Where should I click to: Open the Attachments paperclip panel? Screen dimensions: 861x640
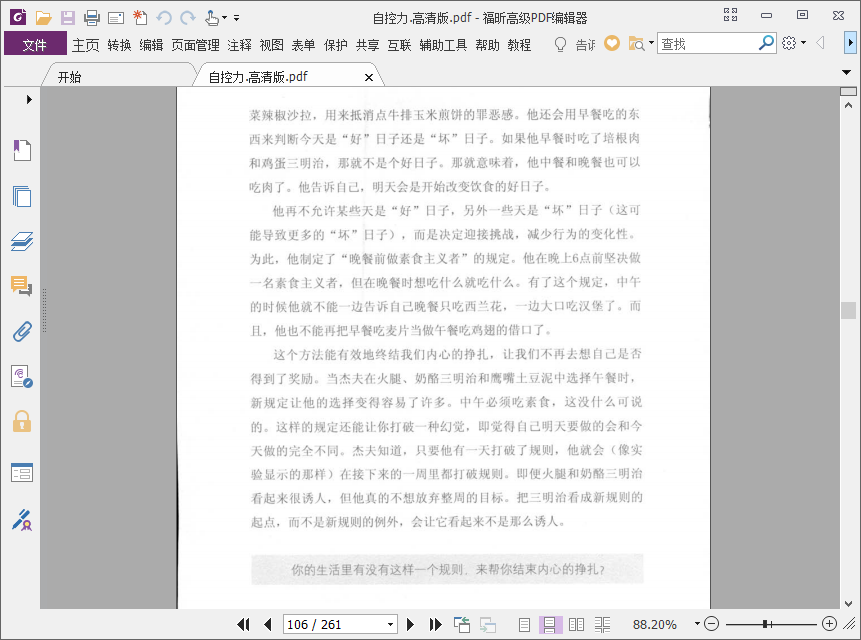click(22, 332)
